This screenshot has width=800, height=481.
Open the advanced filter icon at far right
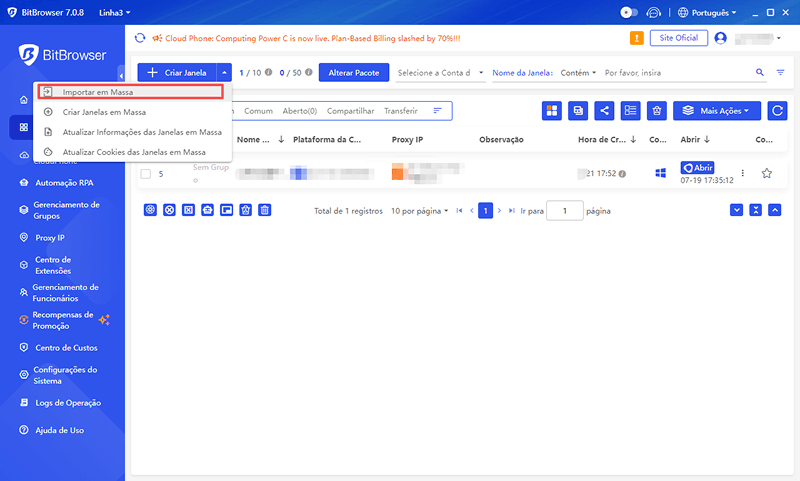coord(779,73)
